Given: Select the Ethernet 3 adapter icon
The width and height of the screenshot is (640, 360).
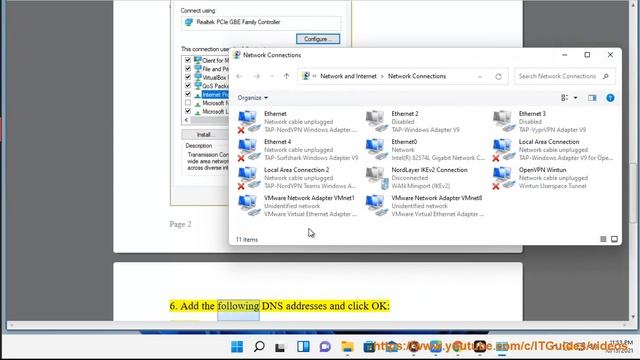Looking at the screenshot, I should tap(503, 122).
